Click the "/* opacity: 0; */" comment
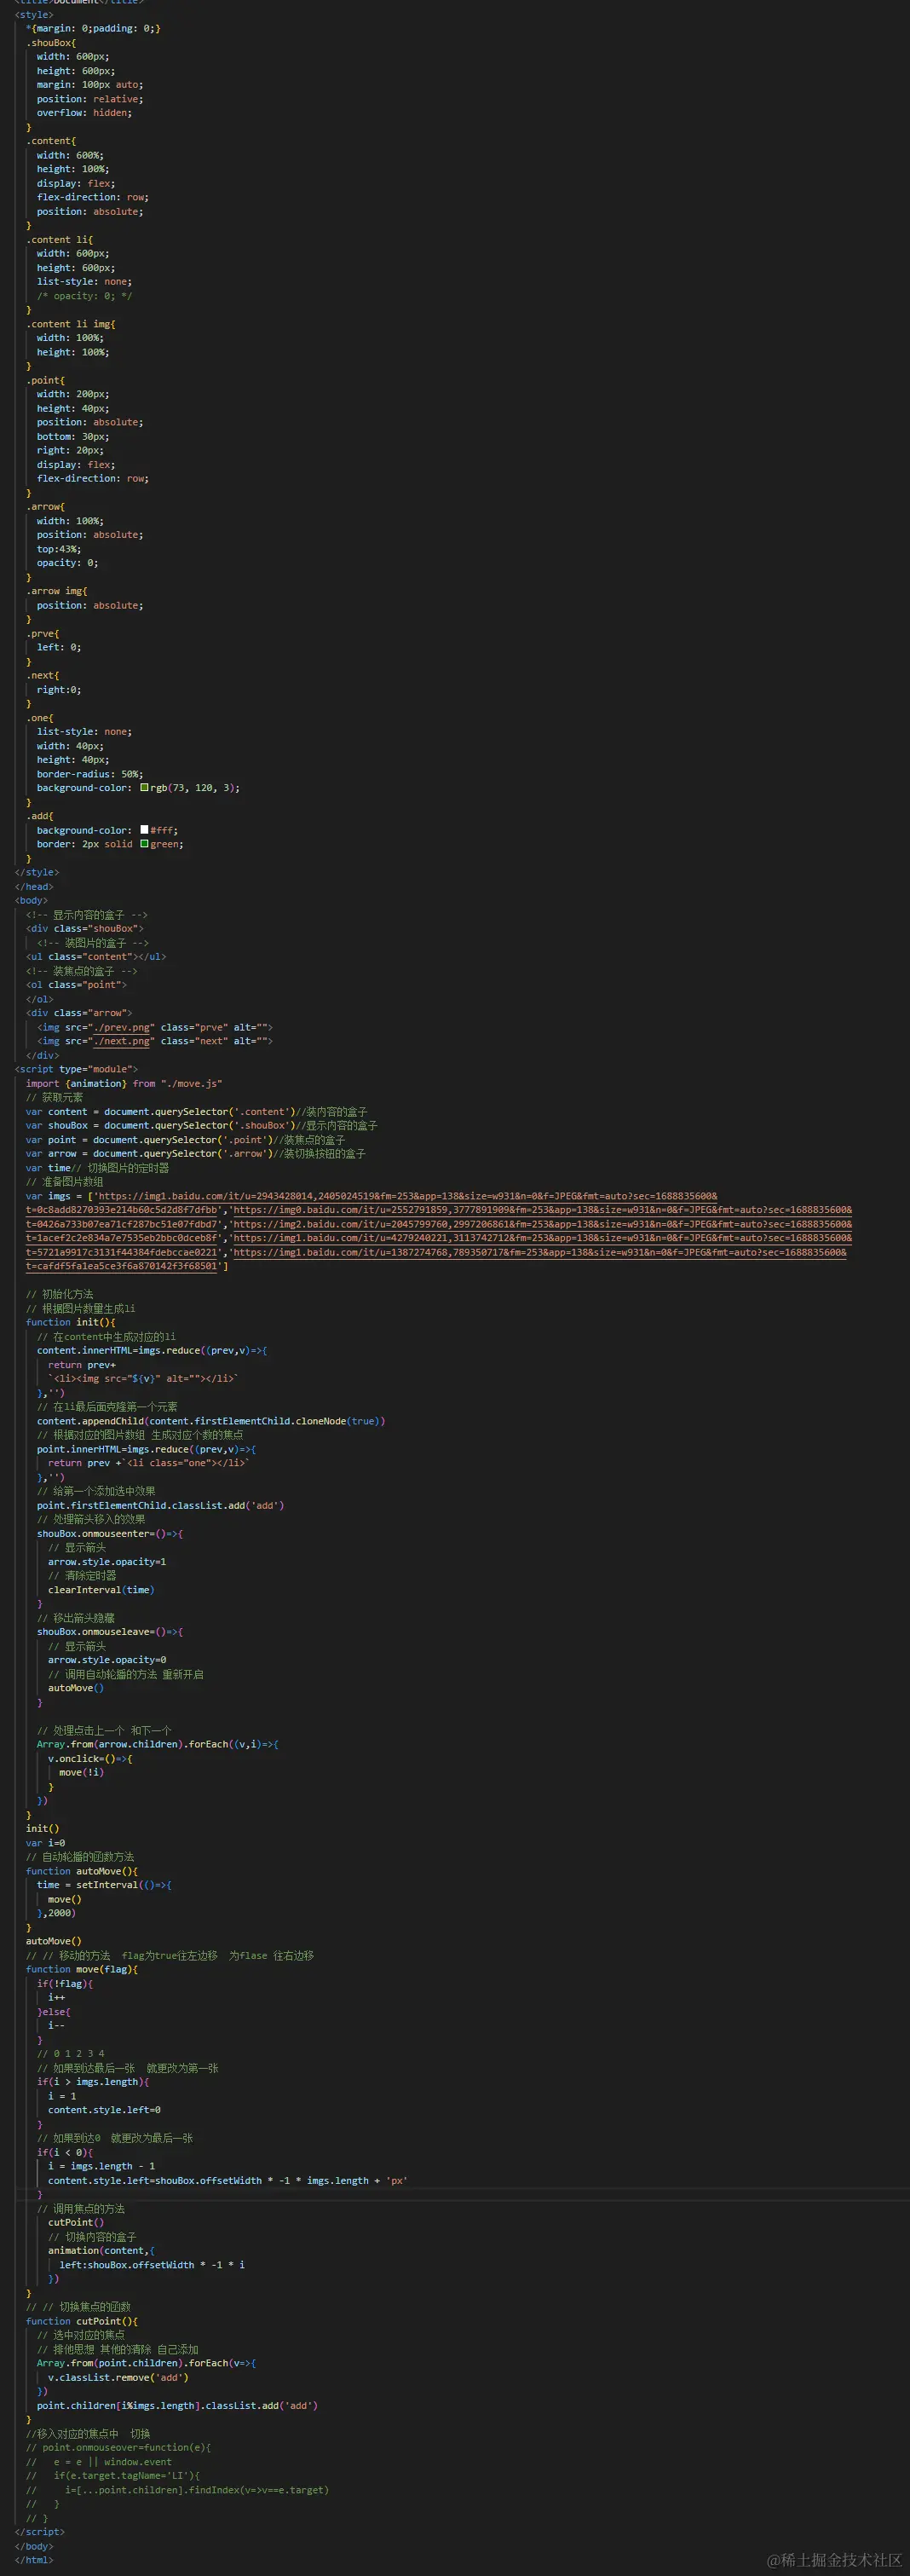Viewport: 910px width, 2576px height. 84,296
